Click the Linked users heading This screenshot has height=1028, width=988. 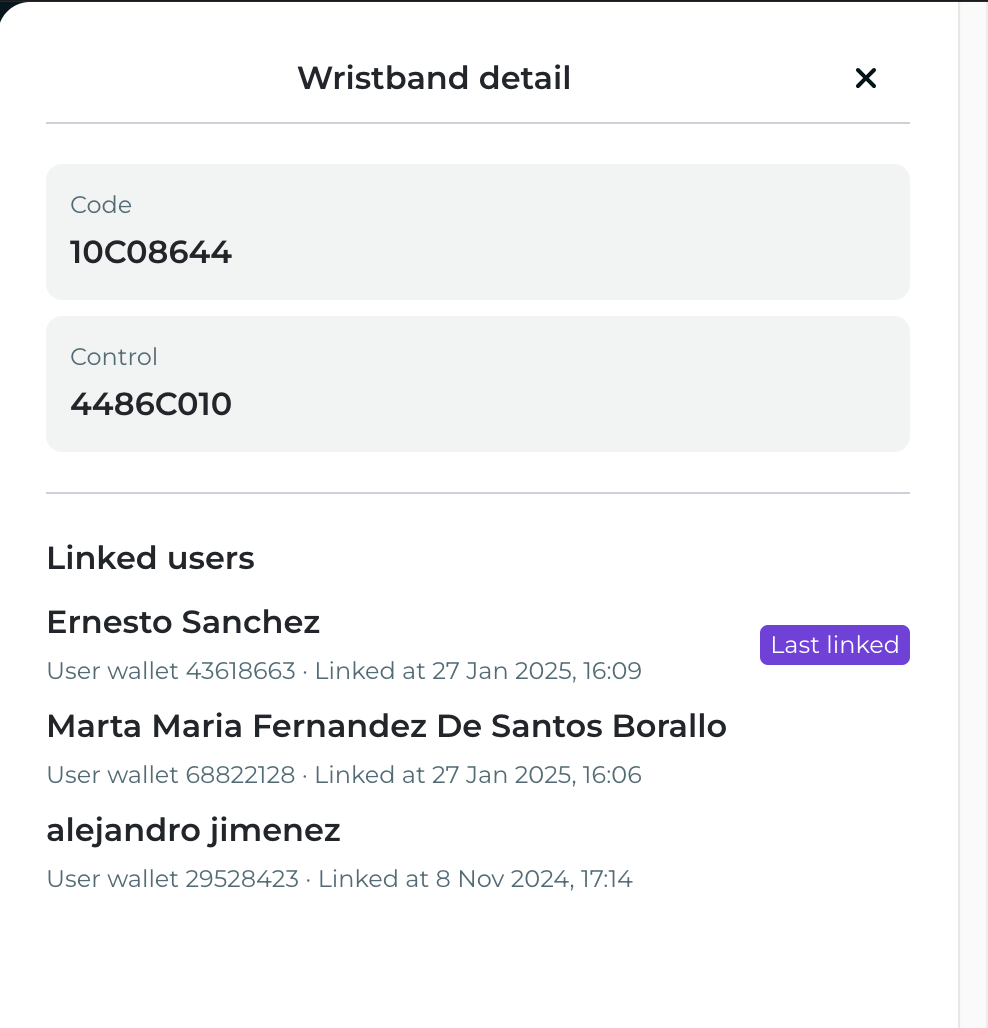point(150,558)
